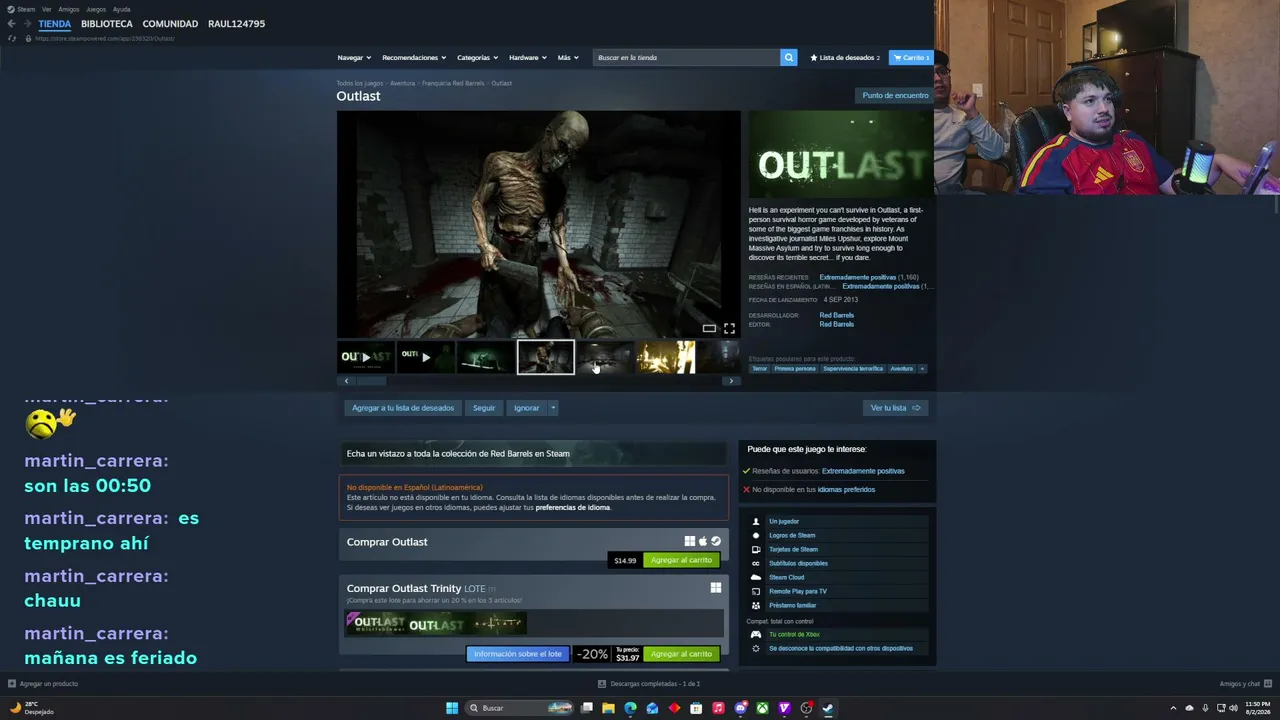Click the Steam Cloud feature icon
Screen dimensions: 1280x720
(756, 577)
